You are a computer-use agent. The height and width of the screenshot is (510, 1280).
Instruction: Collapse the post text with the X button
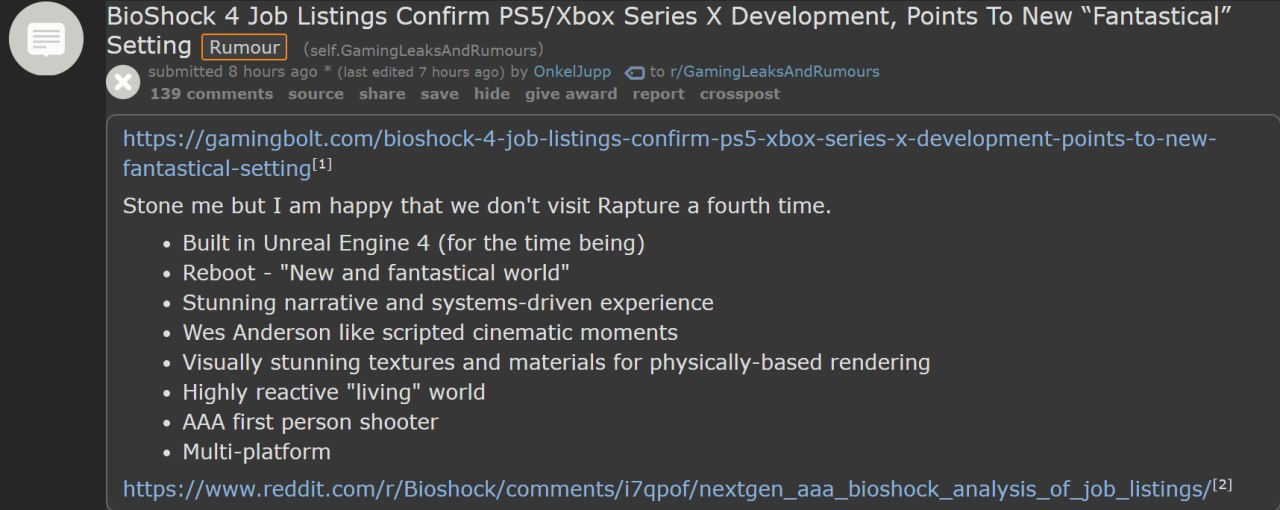click(123, 82)
